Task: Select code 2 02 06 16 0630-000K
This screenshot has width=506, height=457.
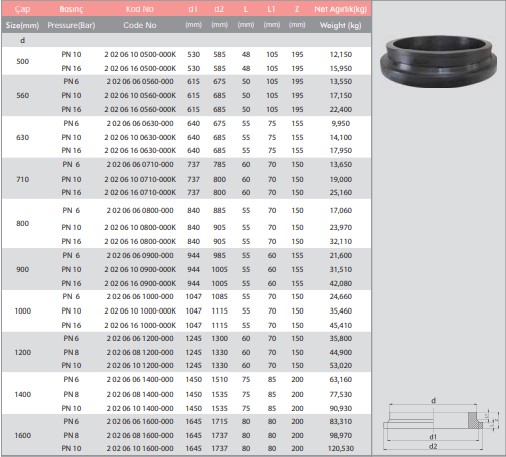Action: (140, 150)
